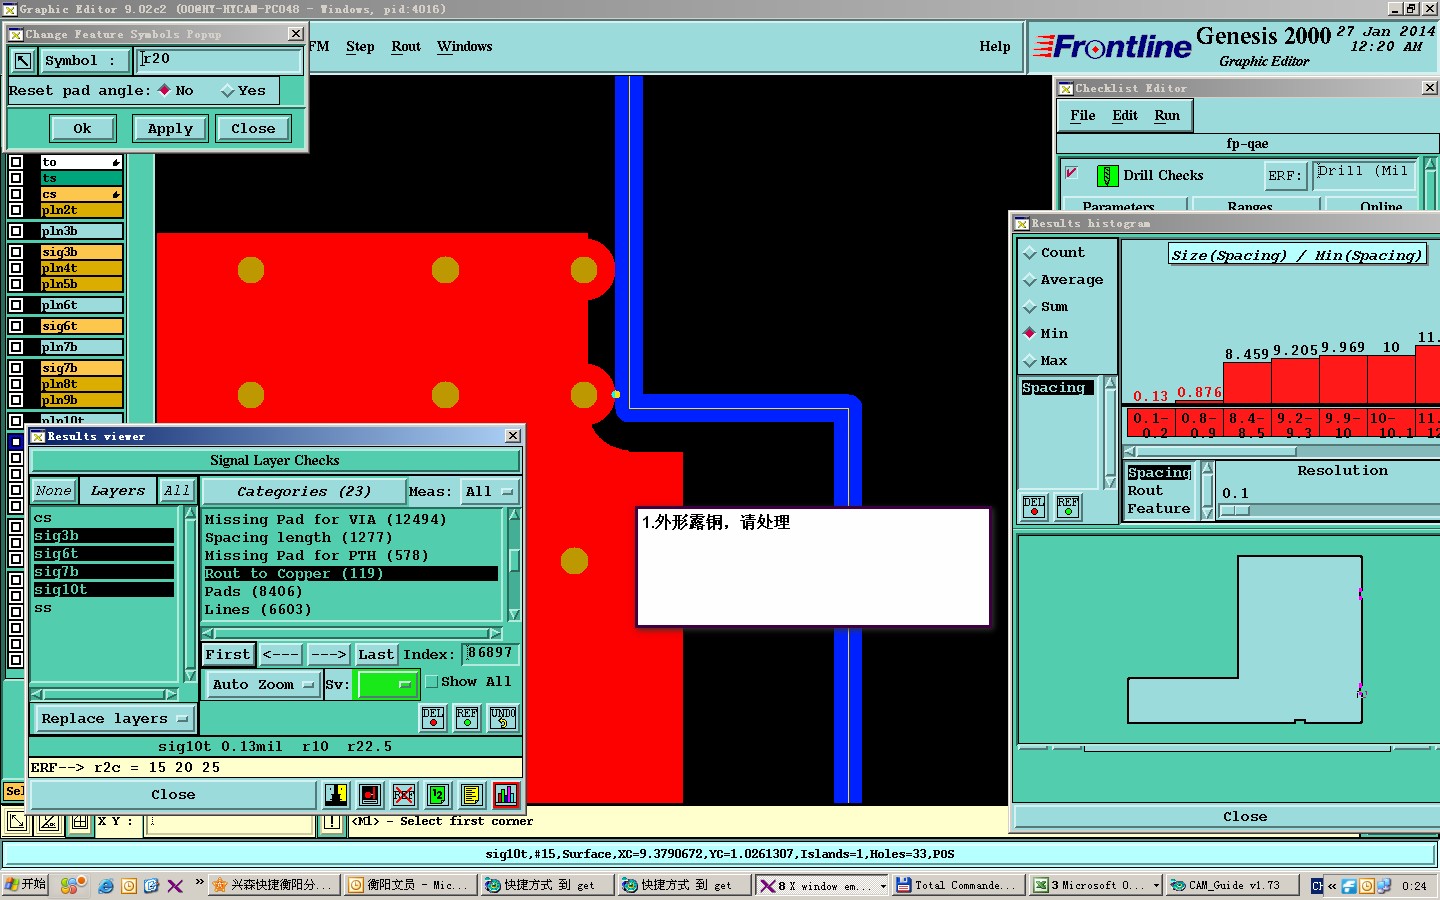Click next arrow ---> button

(x=328, y=655)
